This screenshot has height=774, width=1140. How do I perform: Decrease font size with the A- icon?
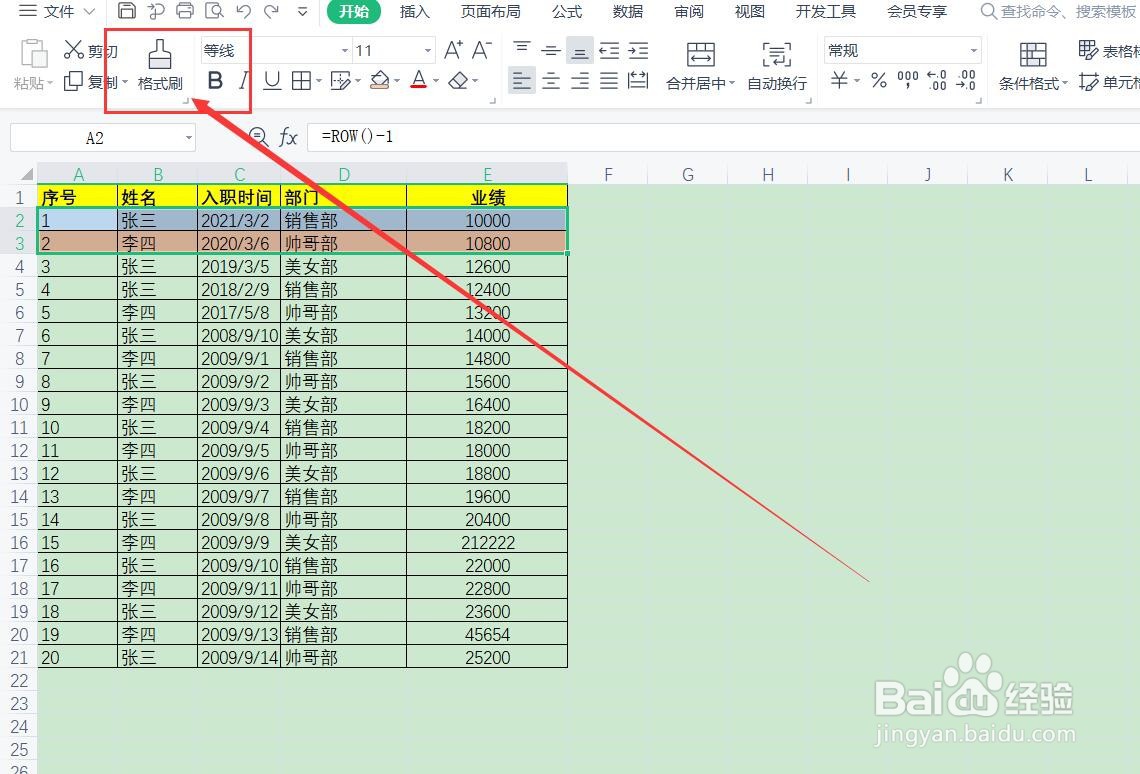click(481, 50)
